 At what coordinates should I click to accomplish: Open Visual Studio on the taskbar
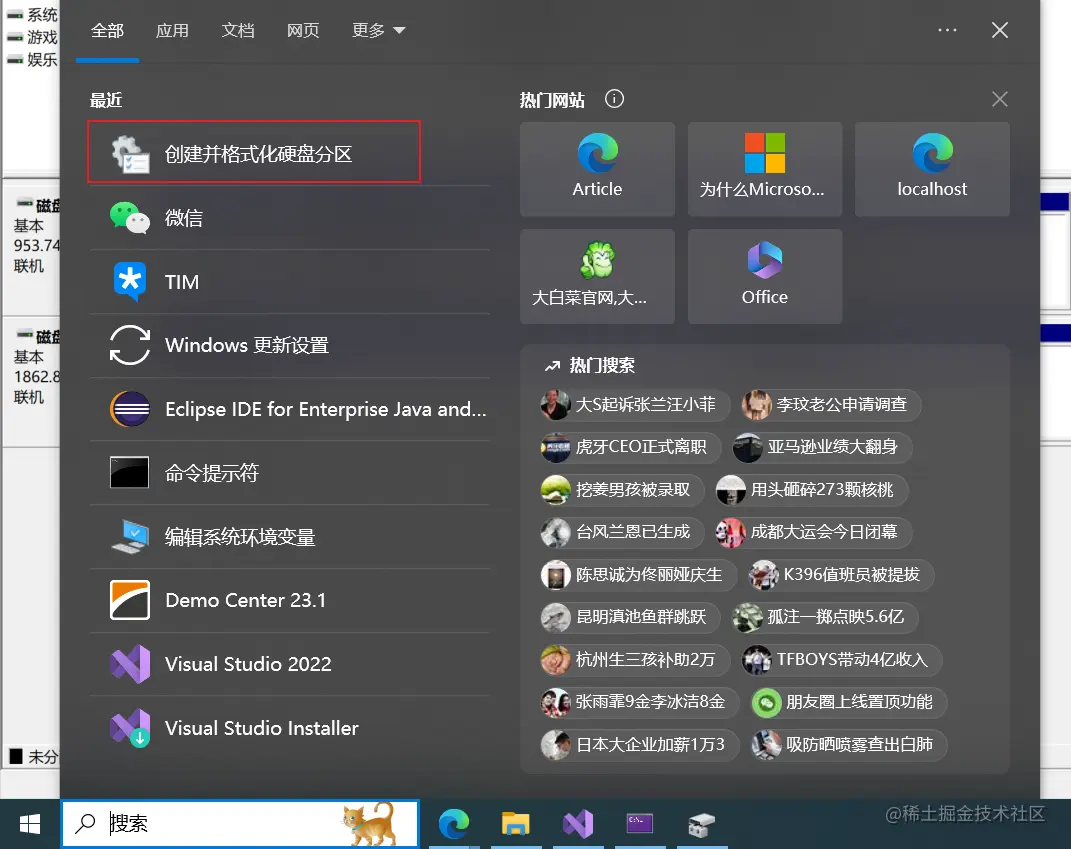point(578,824)
